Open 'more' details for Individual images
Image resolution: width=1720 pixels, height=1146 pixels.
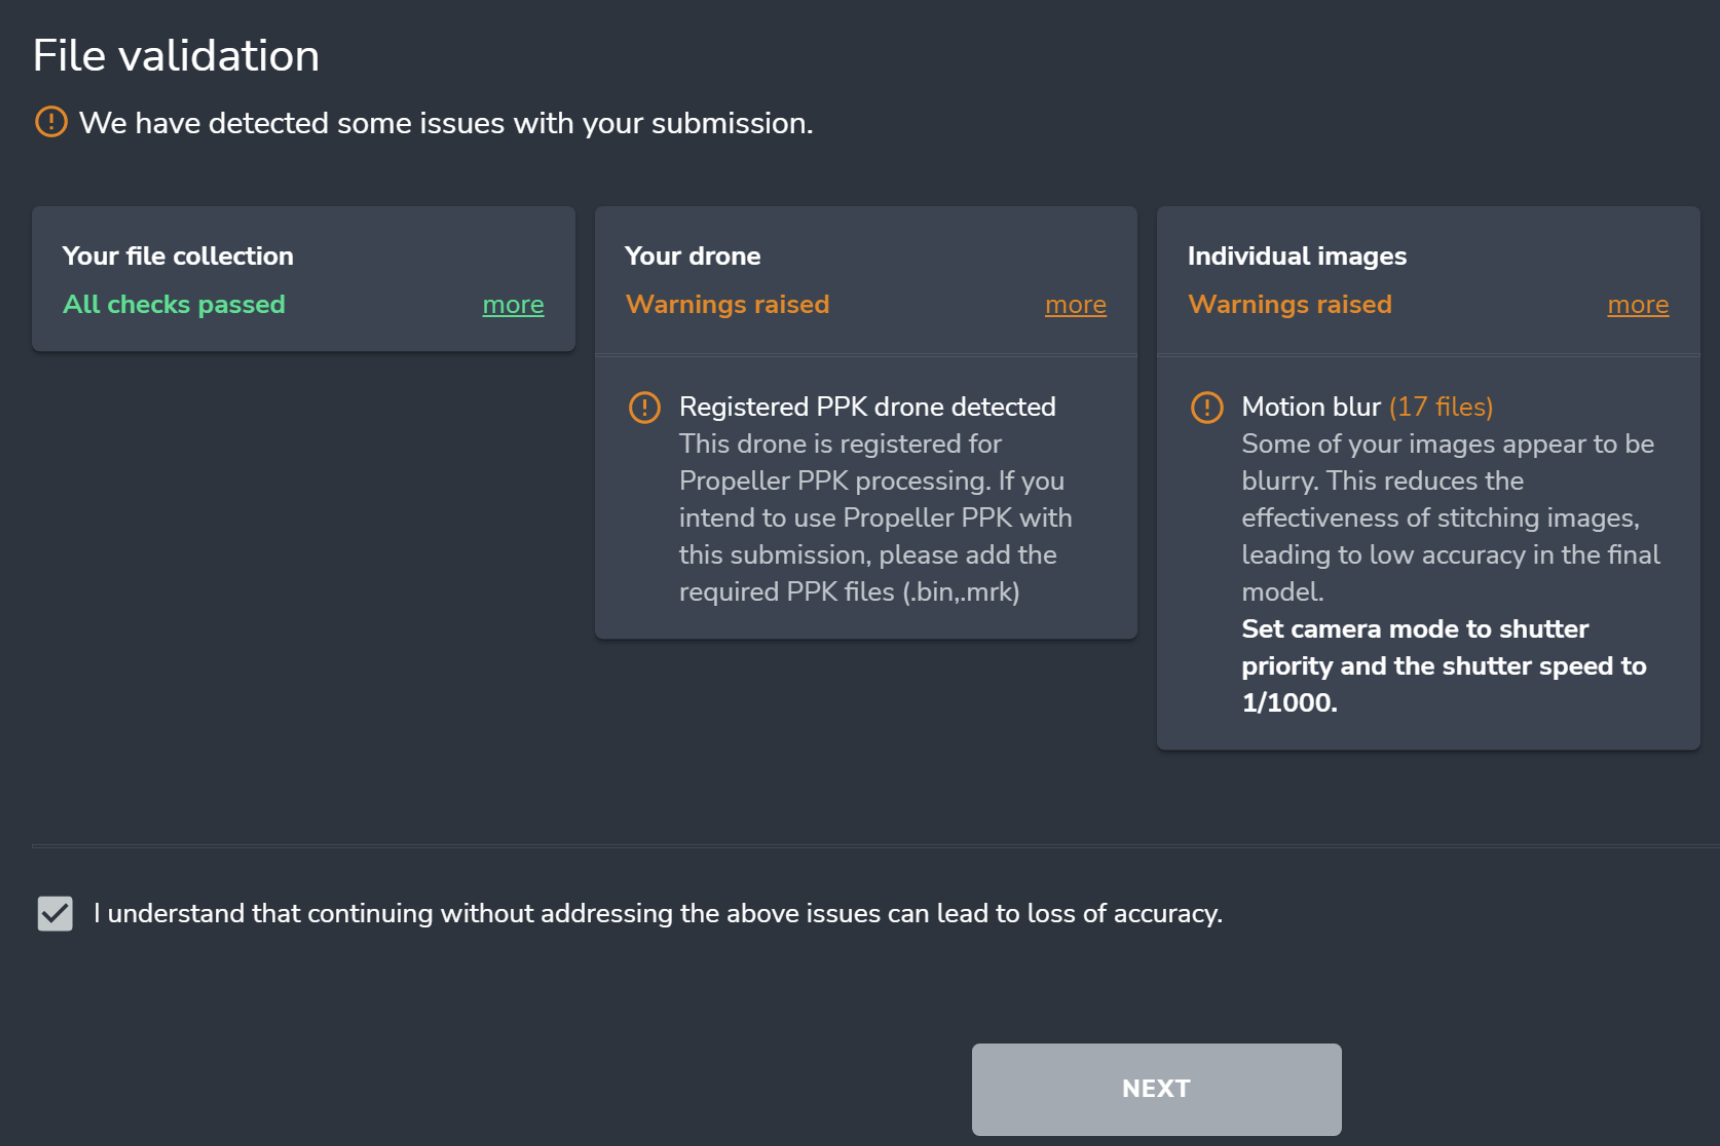[1637, 305]
